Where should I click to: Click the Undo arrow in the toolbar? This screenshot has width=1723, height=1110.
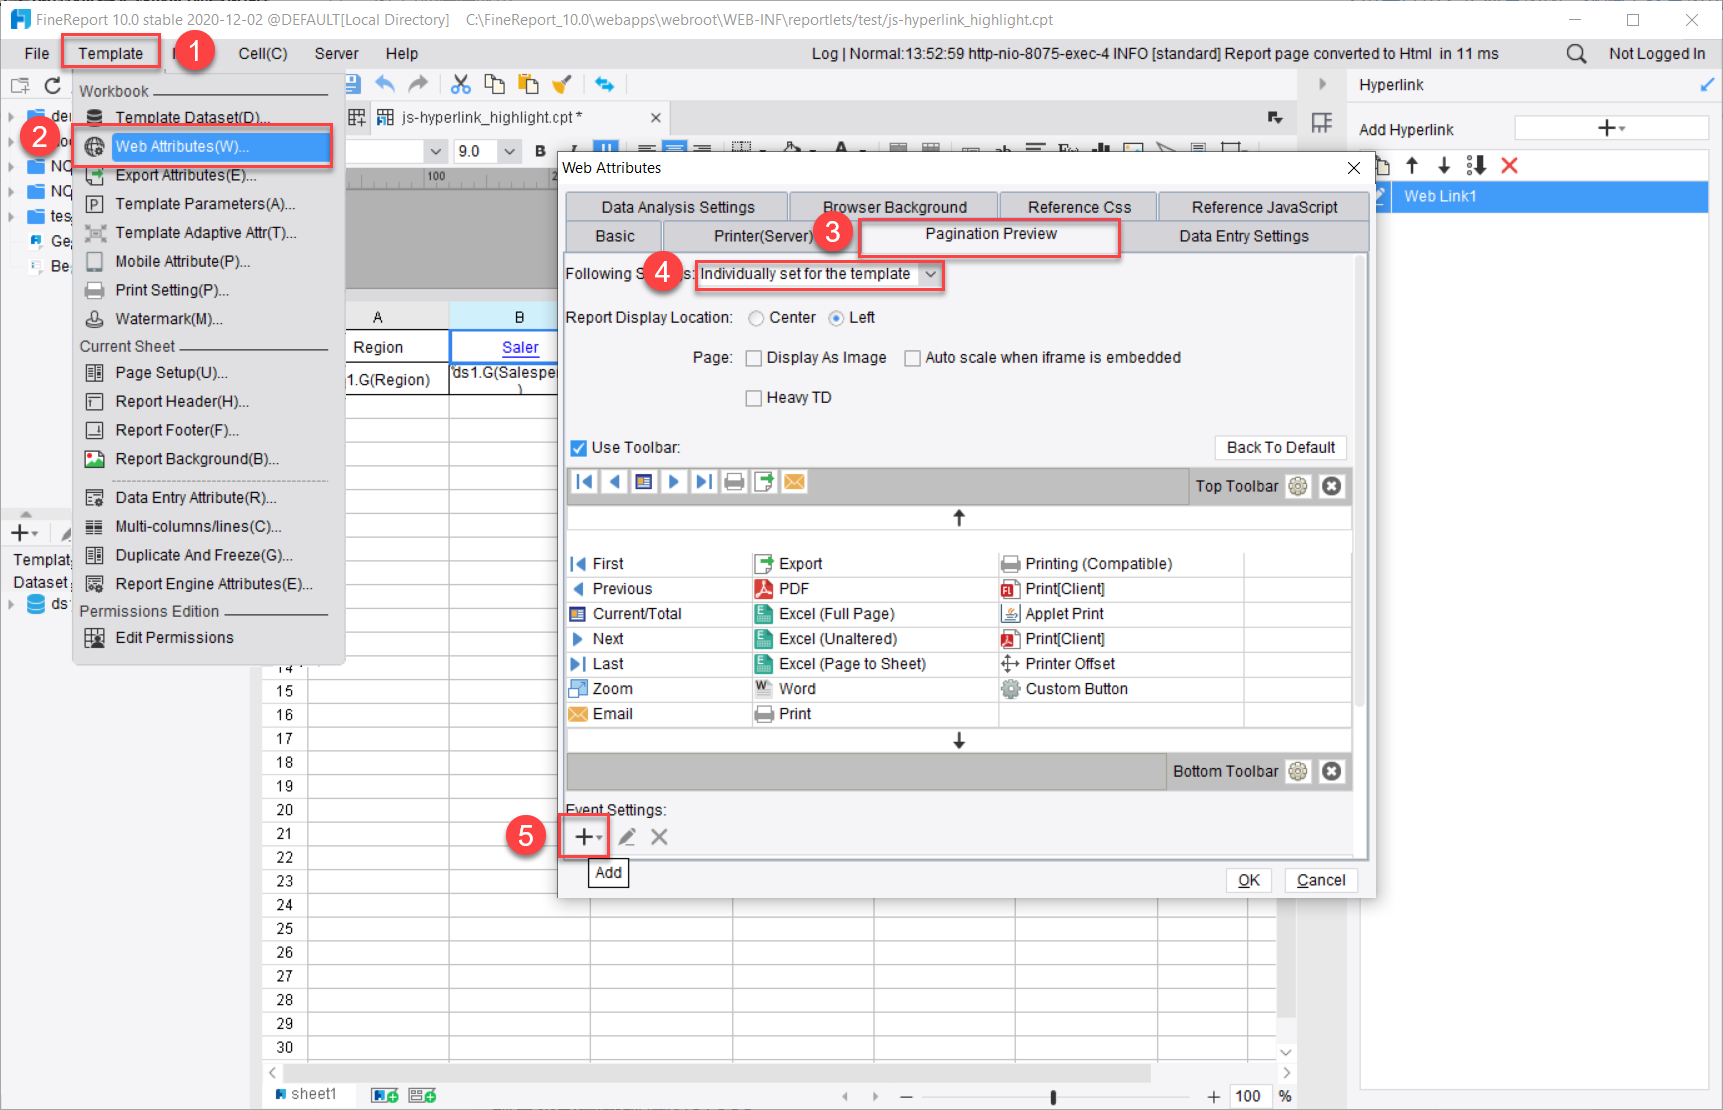point(385,84)
